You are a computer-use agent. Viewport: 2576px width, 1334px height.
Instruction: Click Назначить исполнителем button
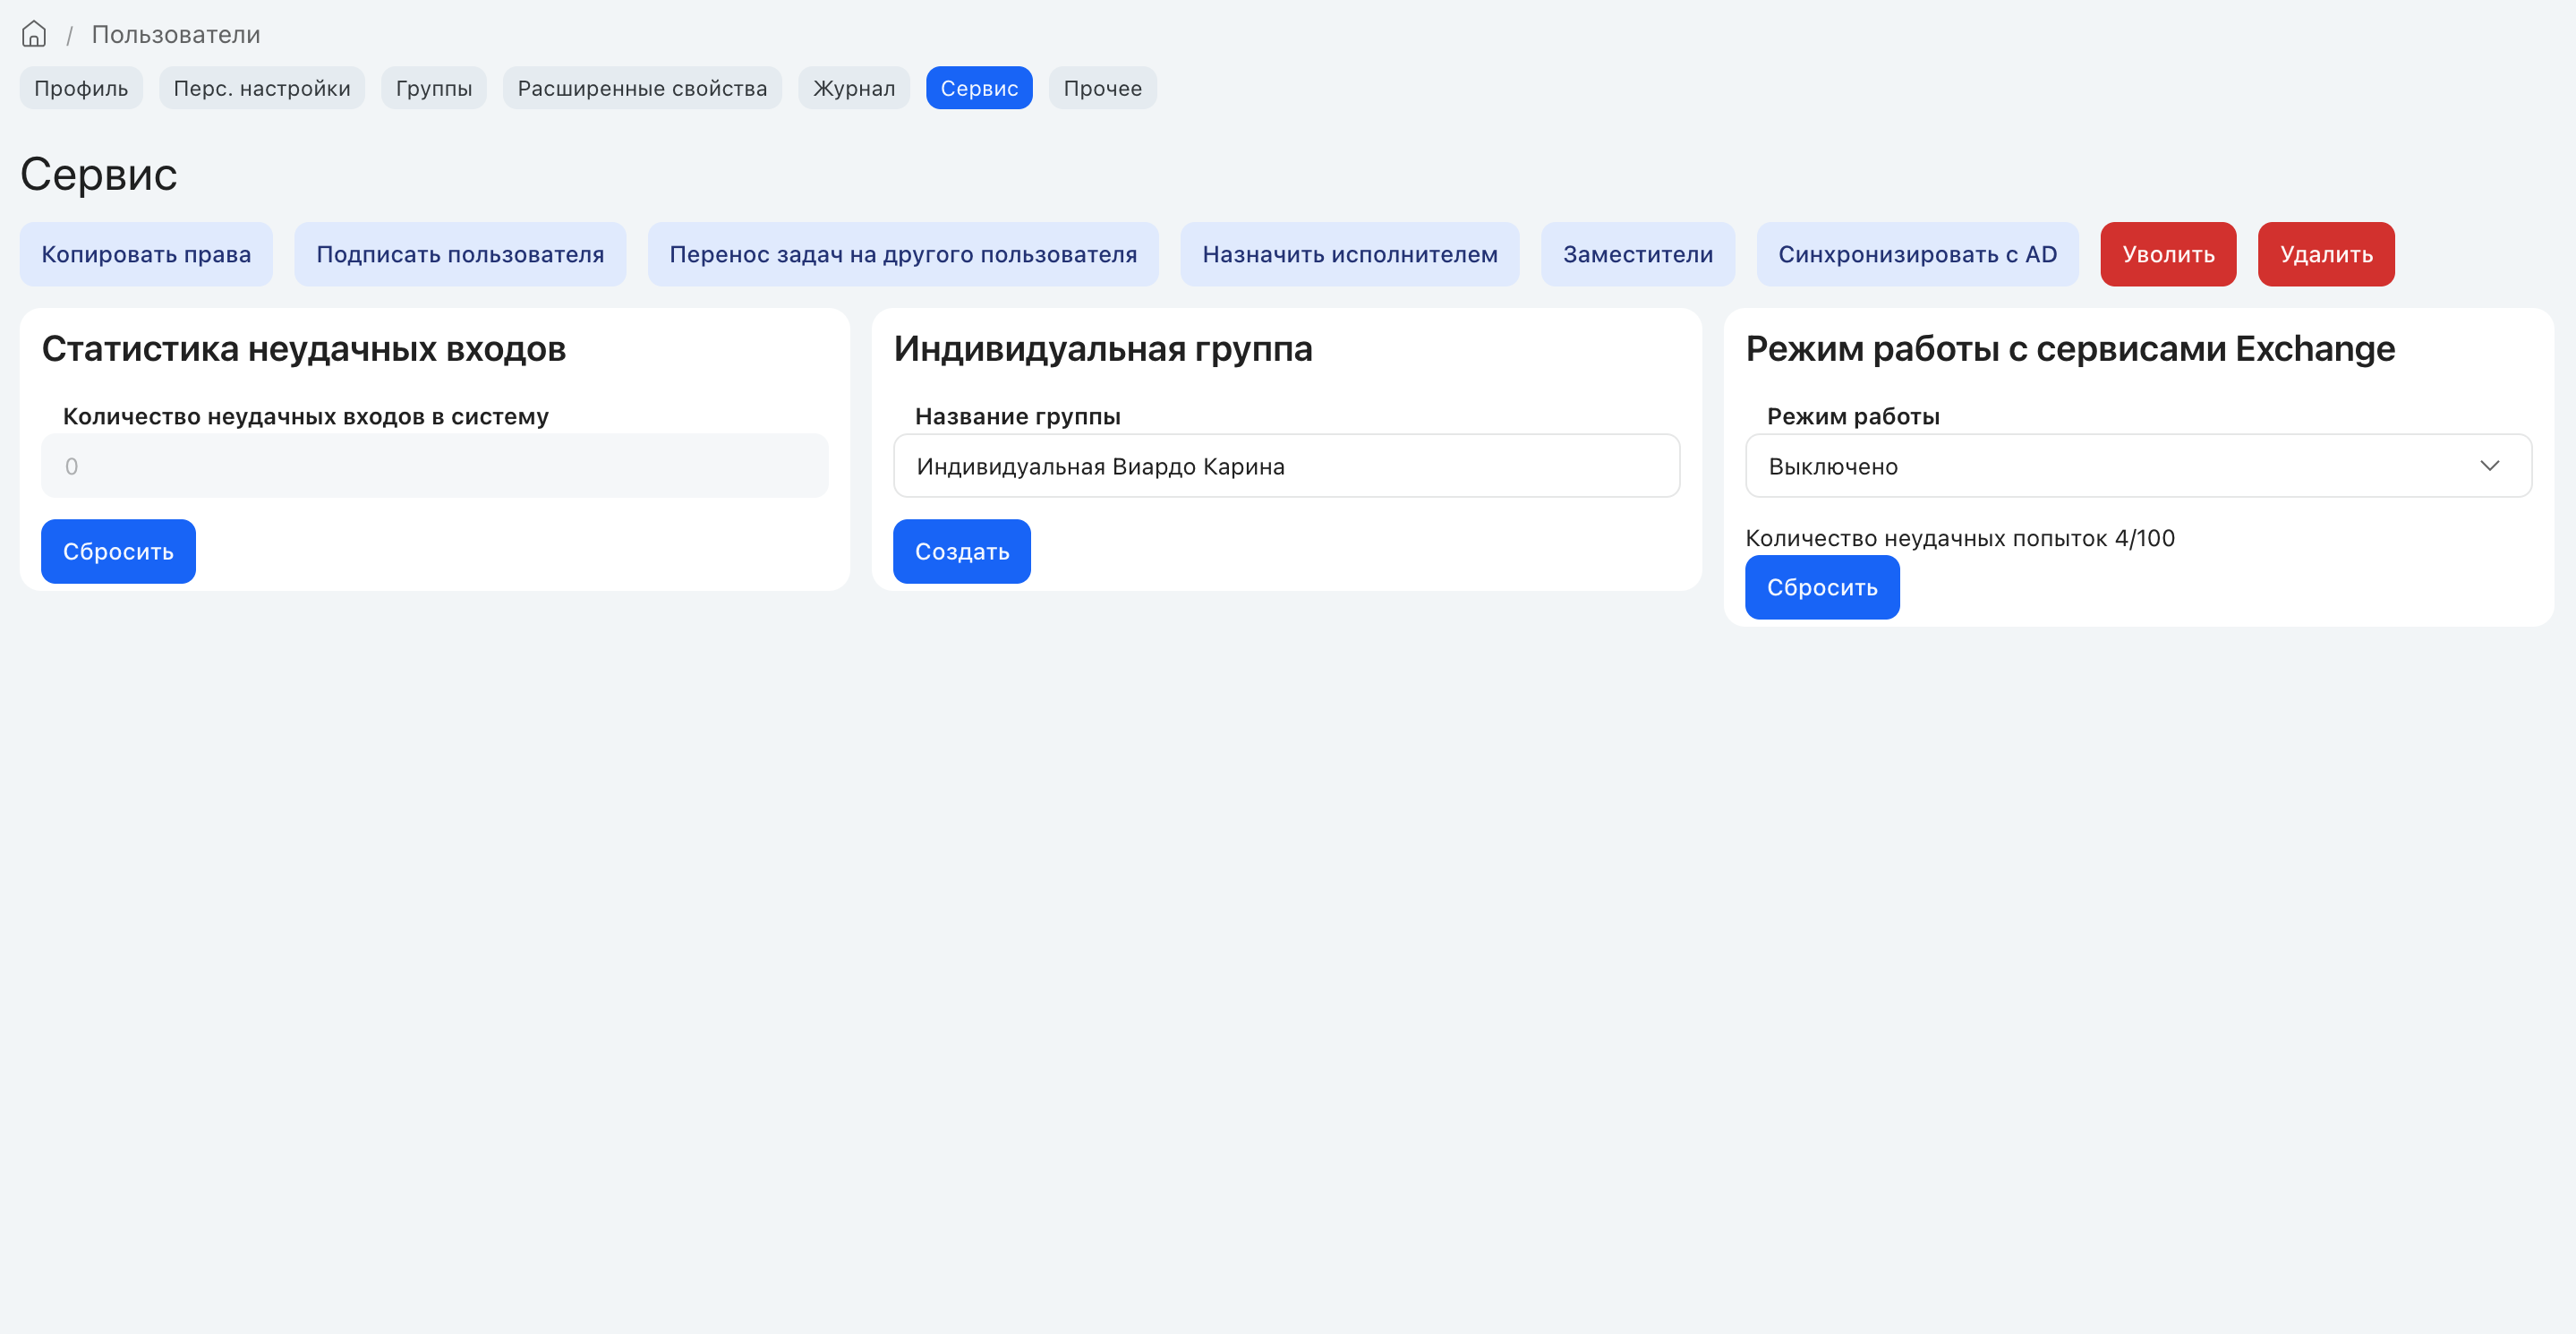click(x=1350, y=254)
